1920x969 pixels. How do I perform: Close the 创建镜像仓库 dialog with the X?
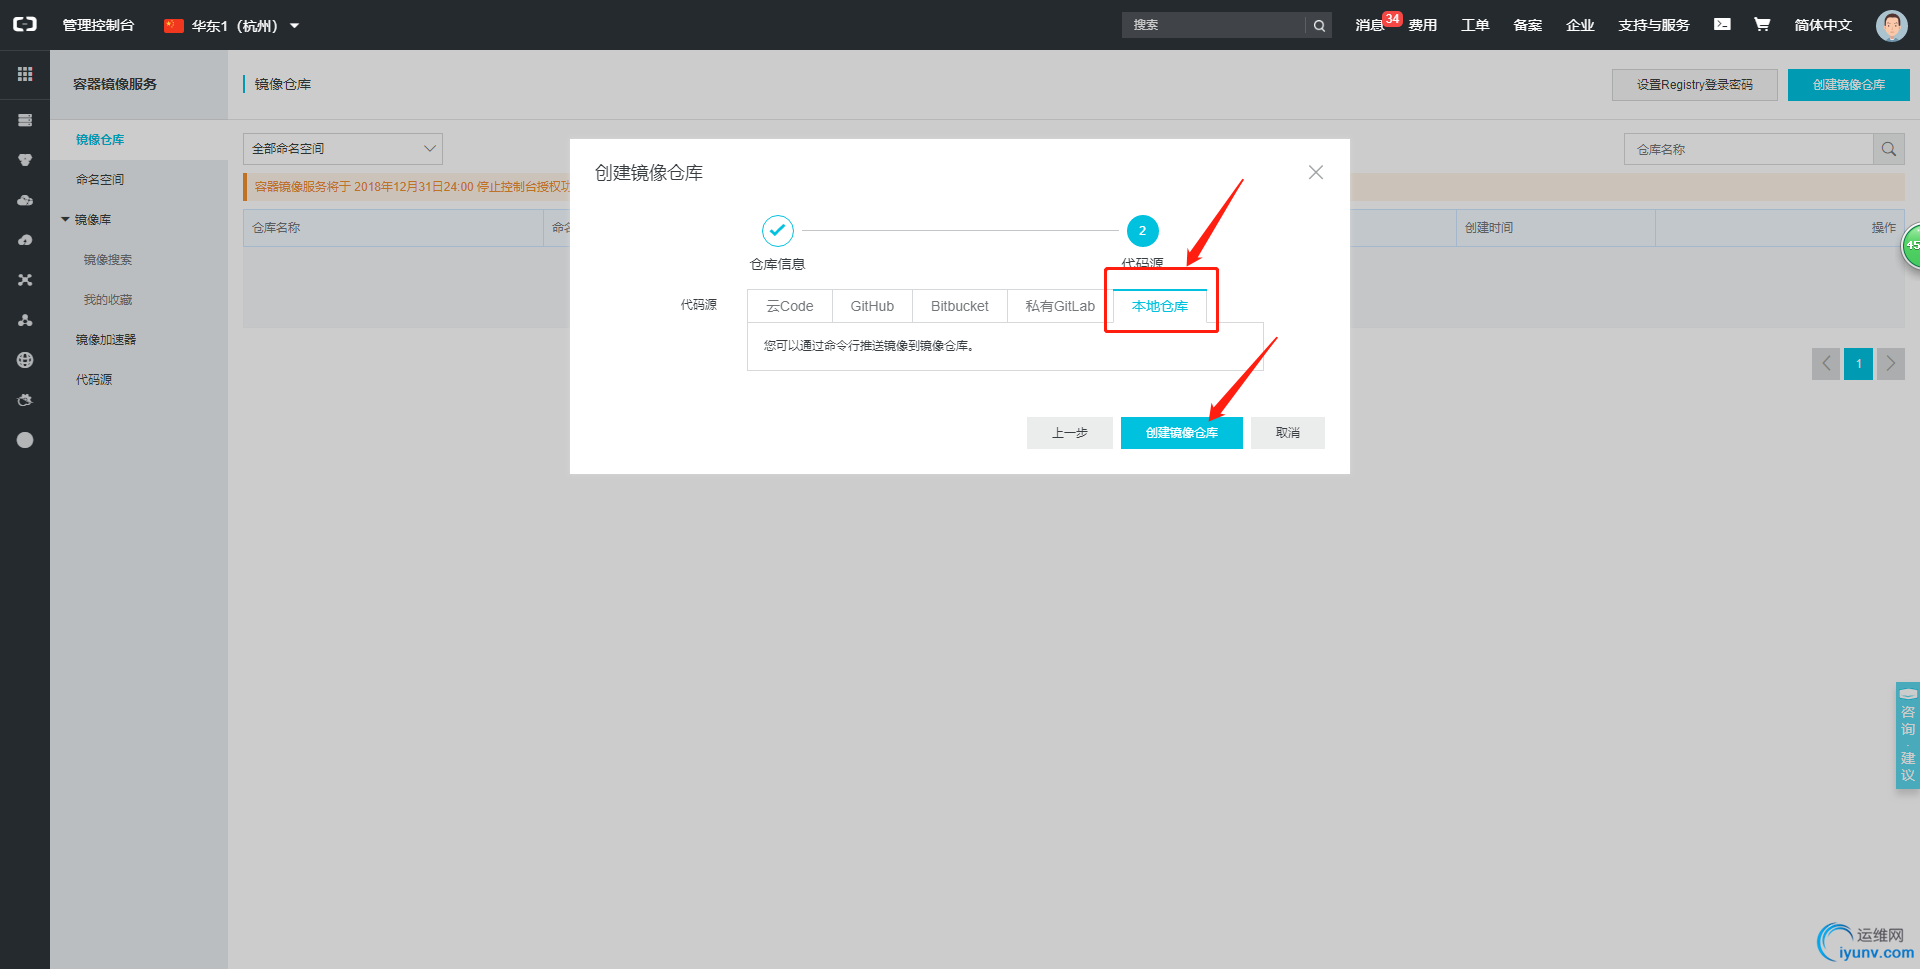point(1316,173)
